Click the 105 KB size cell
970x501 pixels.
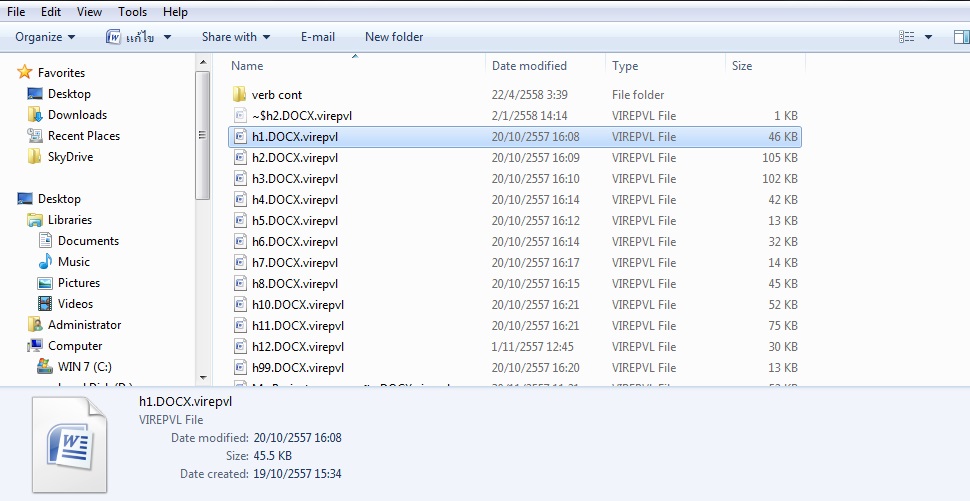point(779,158)
